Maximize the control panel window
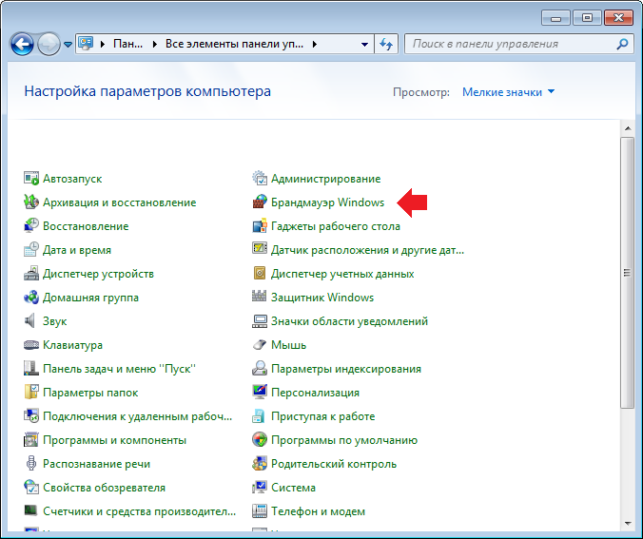The image size is (643, 539). point(587,18)
